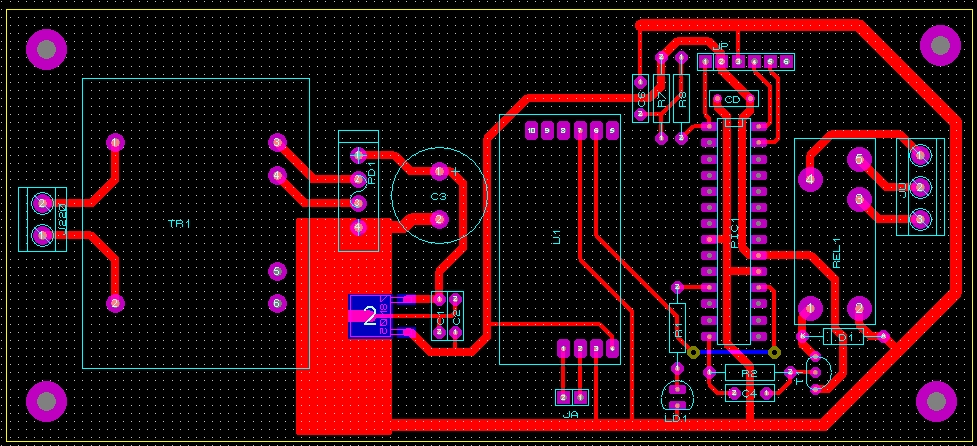Select the D1 diode label

click(846, 337)
